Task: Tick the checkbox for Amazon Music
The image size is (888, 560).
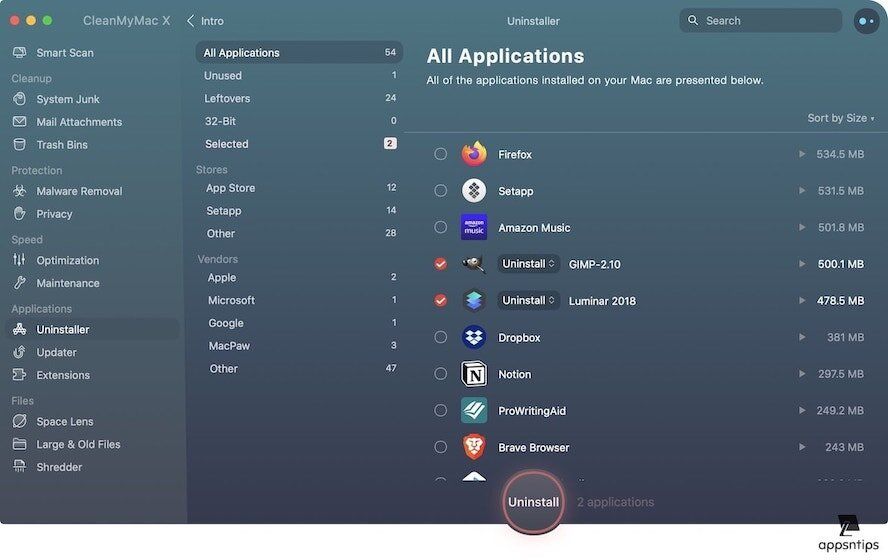Action: tap(441, 227)
